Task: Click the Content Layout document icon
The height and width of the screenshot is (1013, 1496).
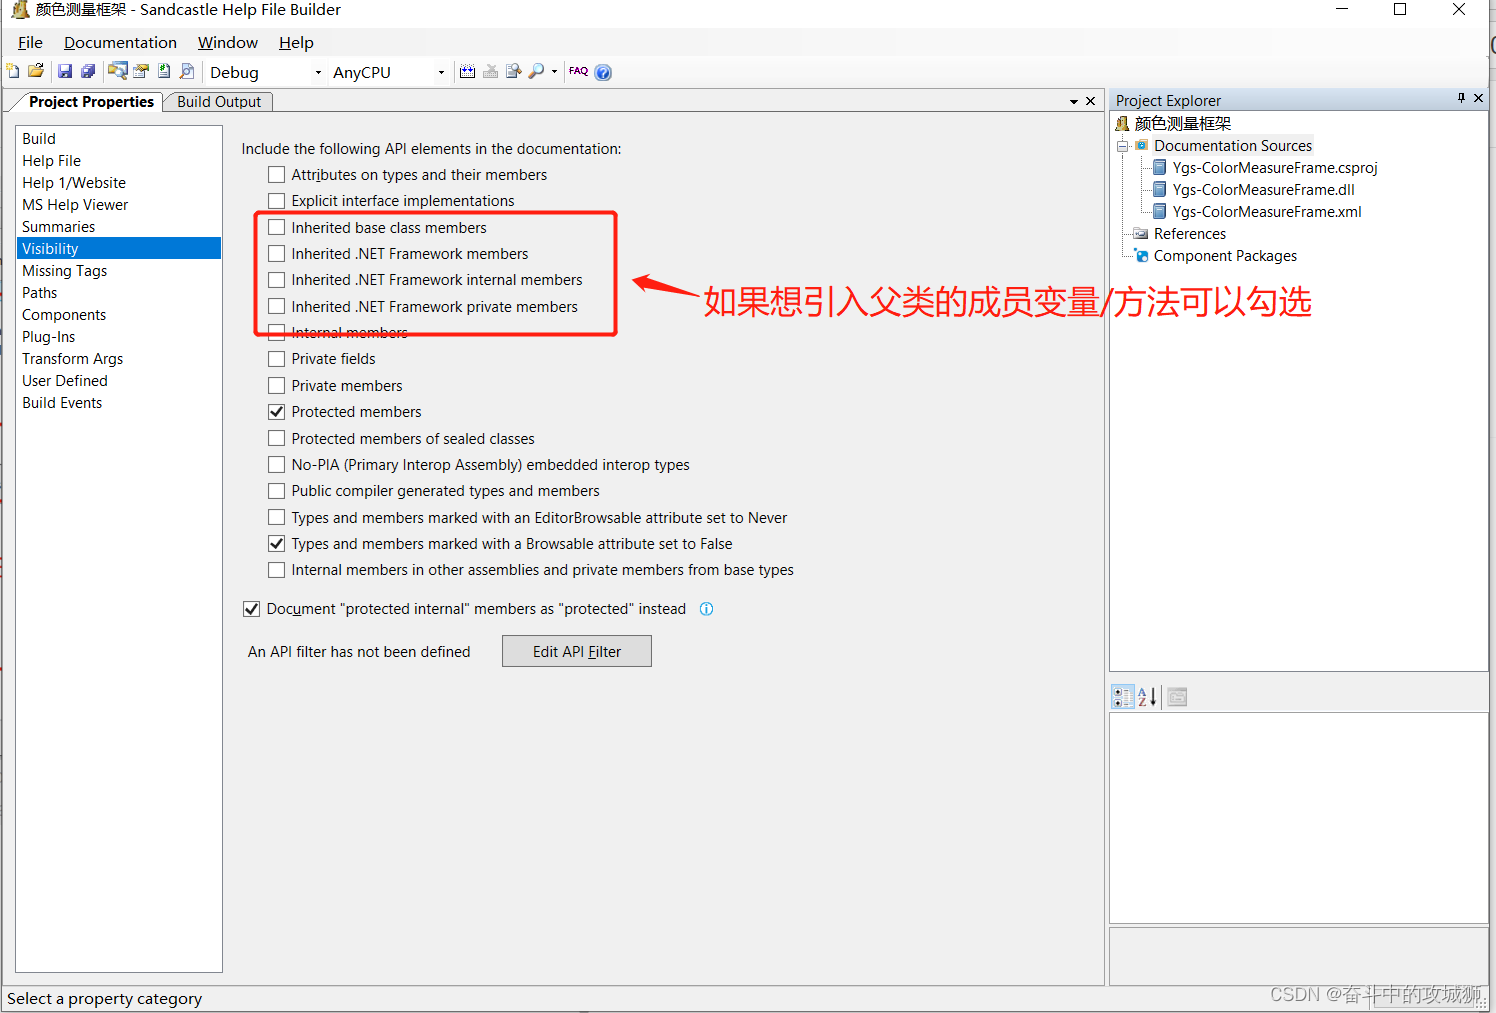Action: 164,71
